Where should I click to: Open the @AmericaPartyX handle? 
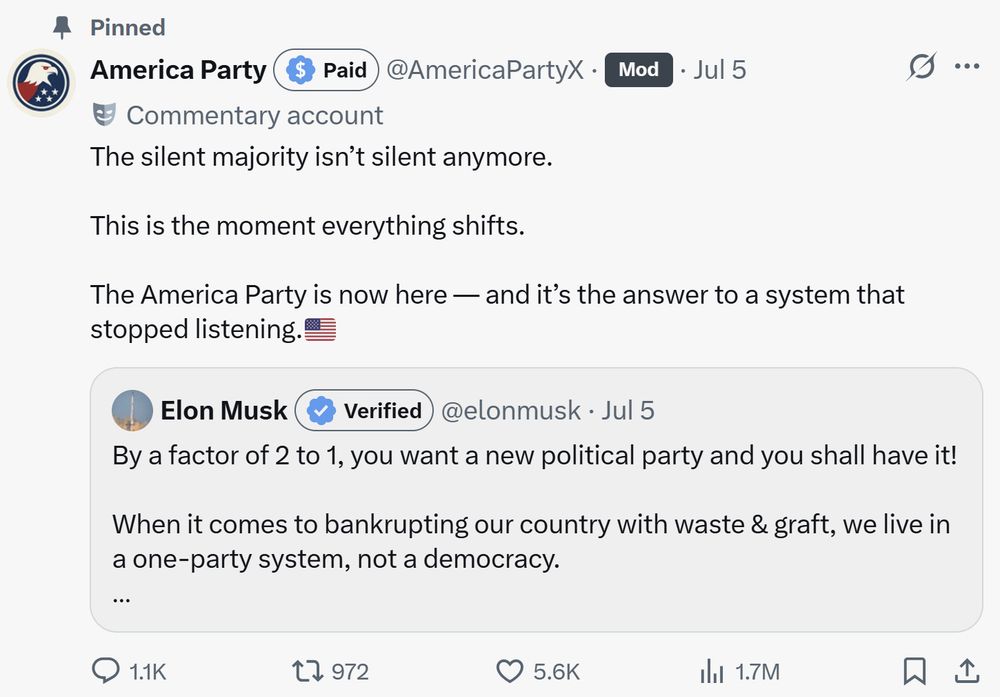click(487, 70)
